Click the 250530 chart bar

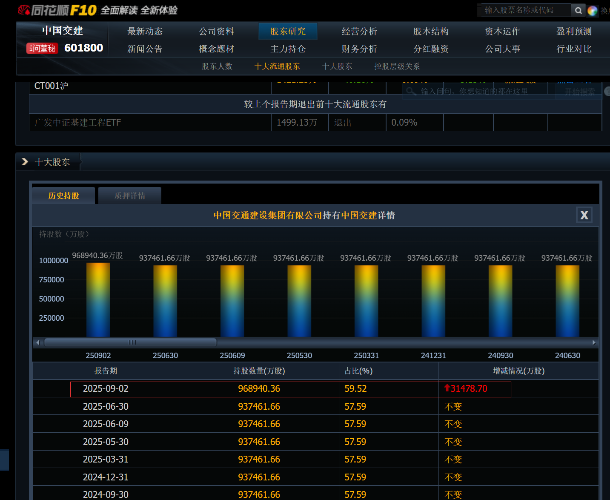click(x=299, y=301)
